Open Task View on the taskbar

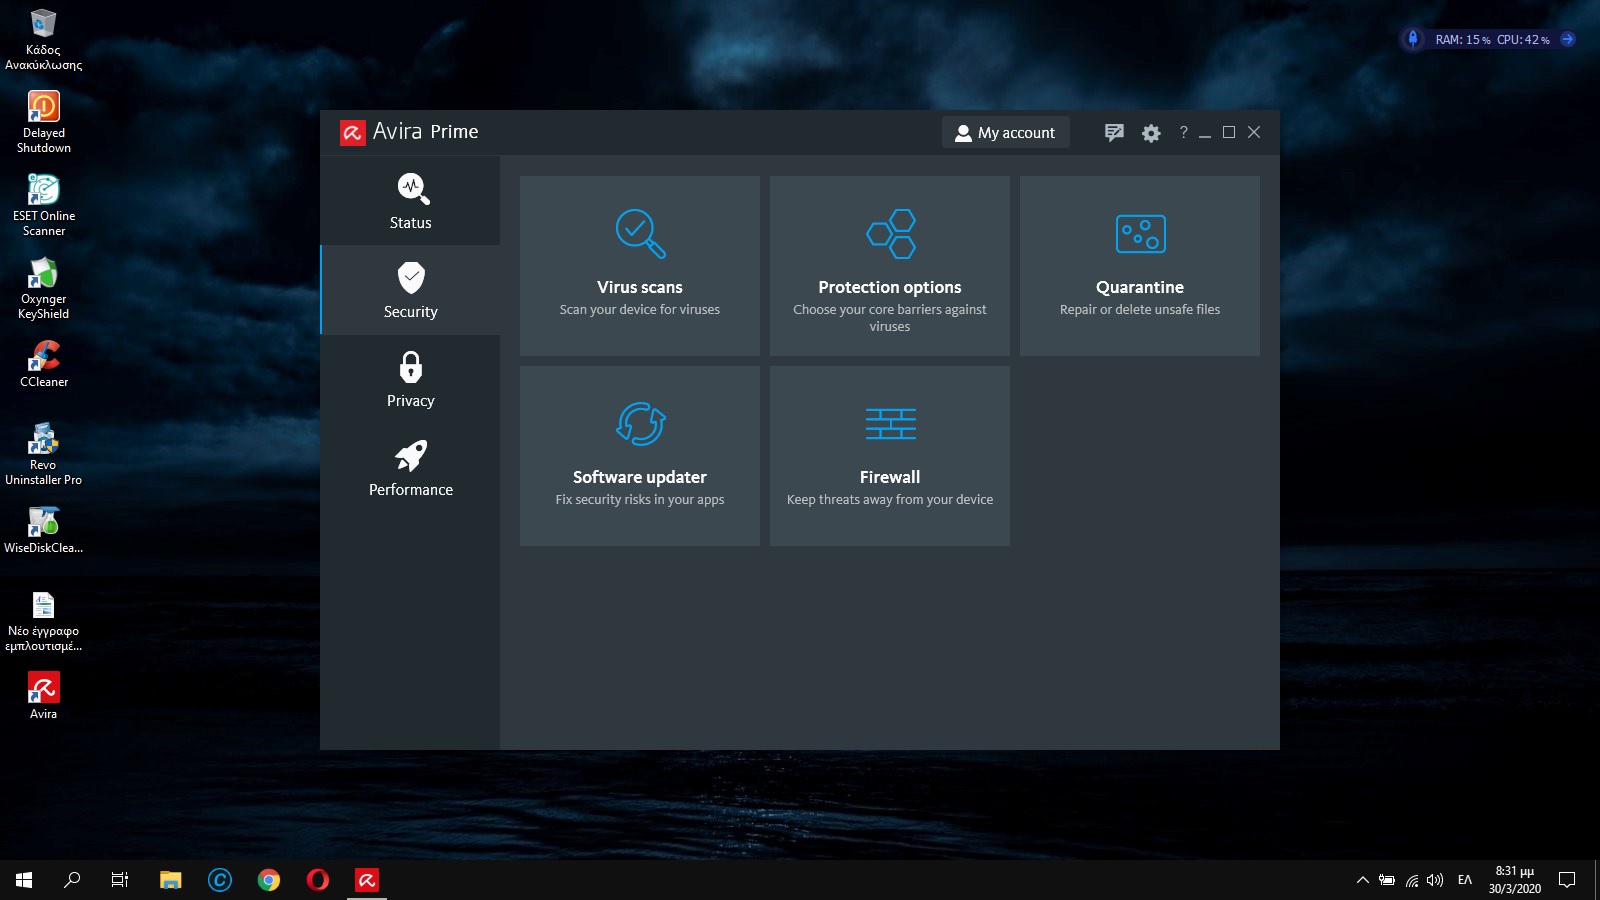point(120,880)
